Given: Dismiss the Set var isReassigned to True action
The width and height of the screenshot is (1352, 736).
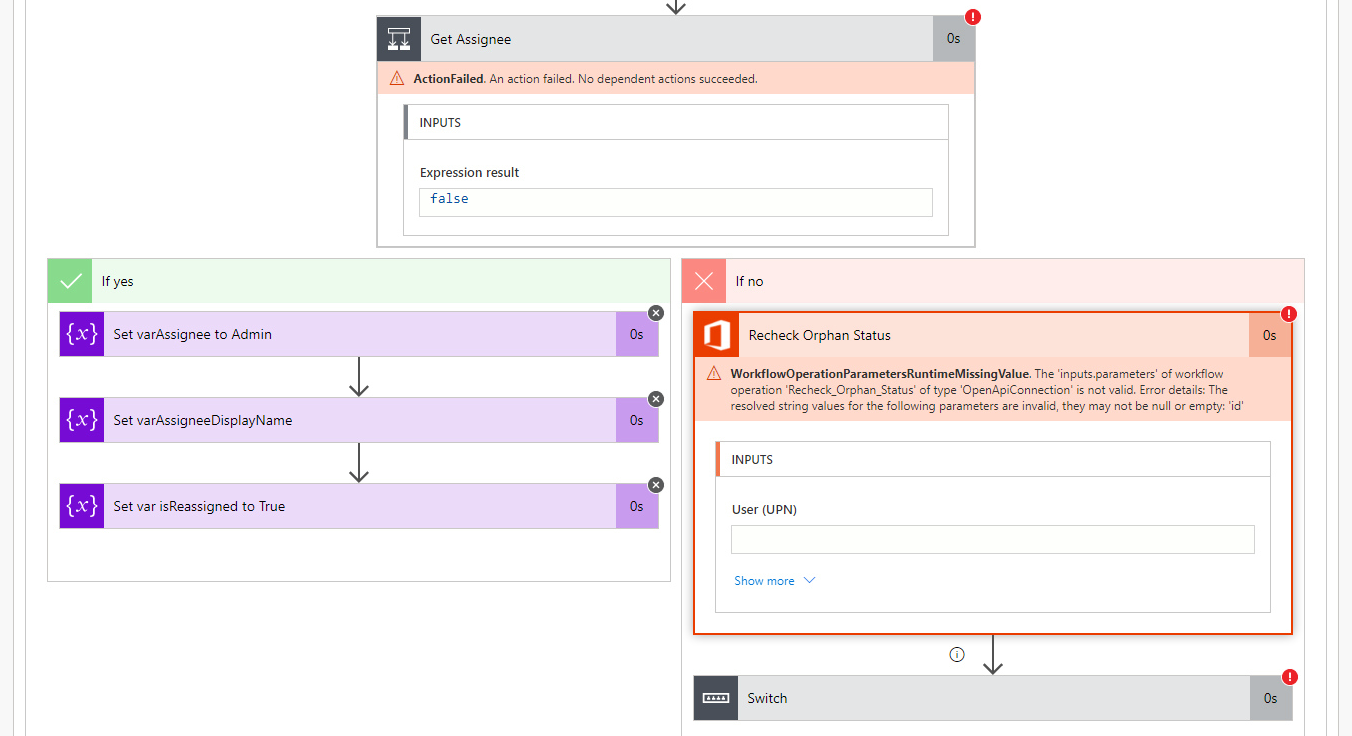Looking at the screenshot, I should 655,484.
